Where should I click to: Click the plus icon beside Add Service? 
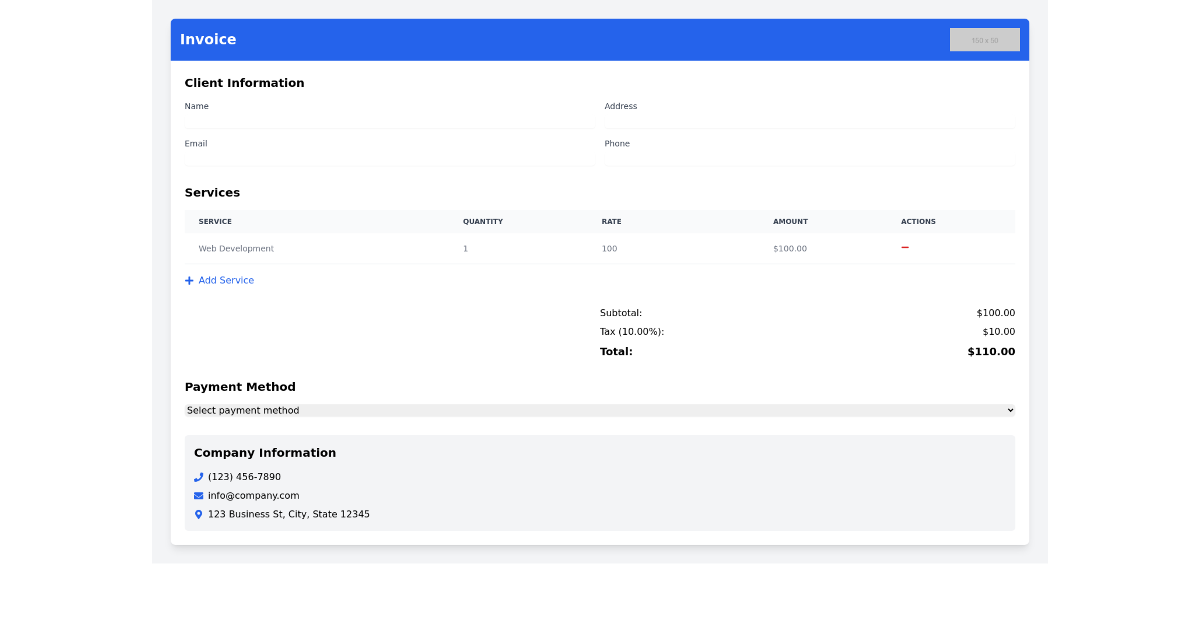tap(189, 280)
